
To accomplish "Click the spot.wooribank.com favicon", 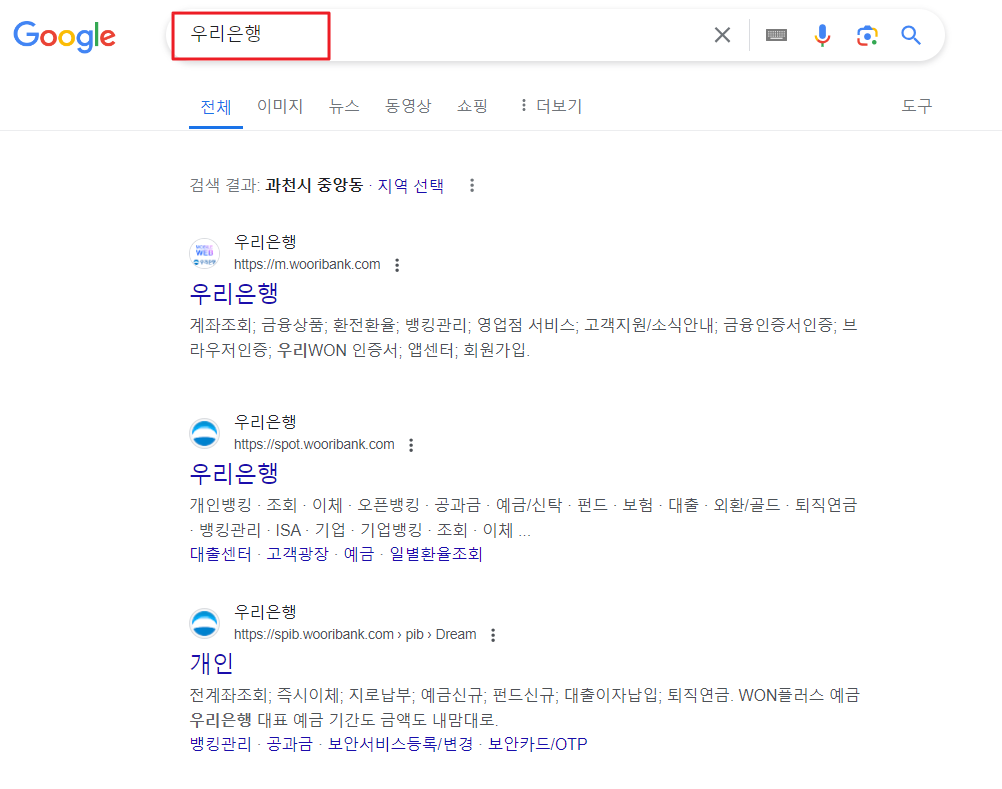I will (204, 433).
